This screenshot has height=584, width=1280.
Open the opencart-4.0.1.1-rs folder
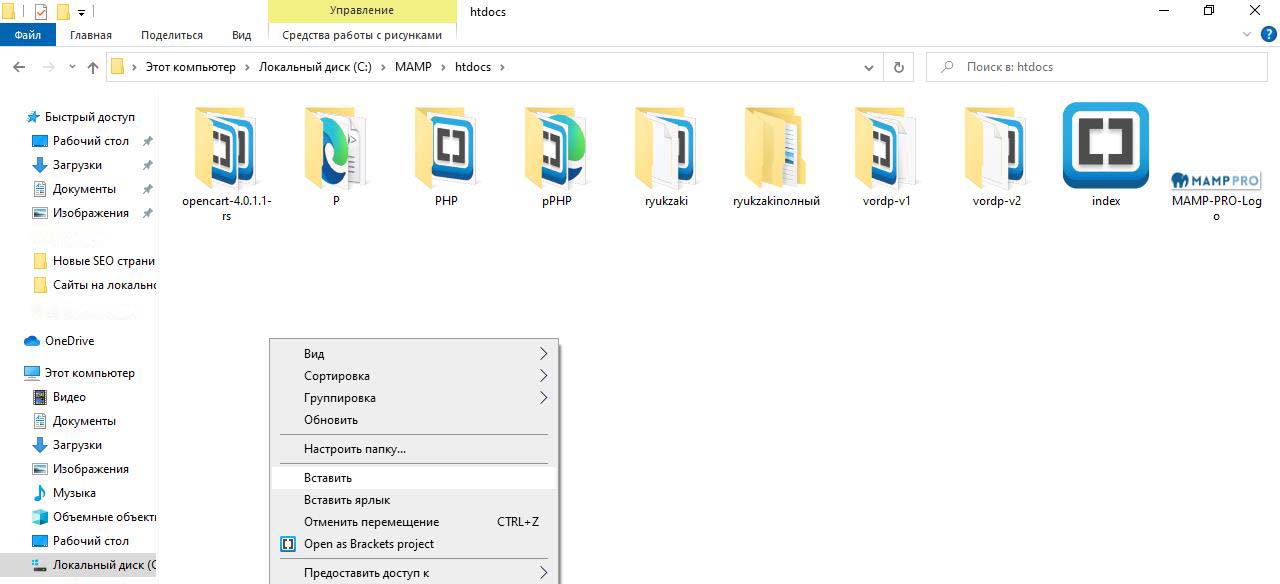(226, 150)
